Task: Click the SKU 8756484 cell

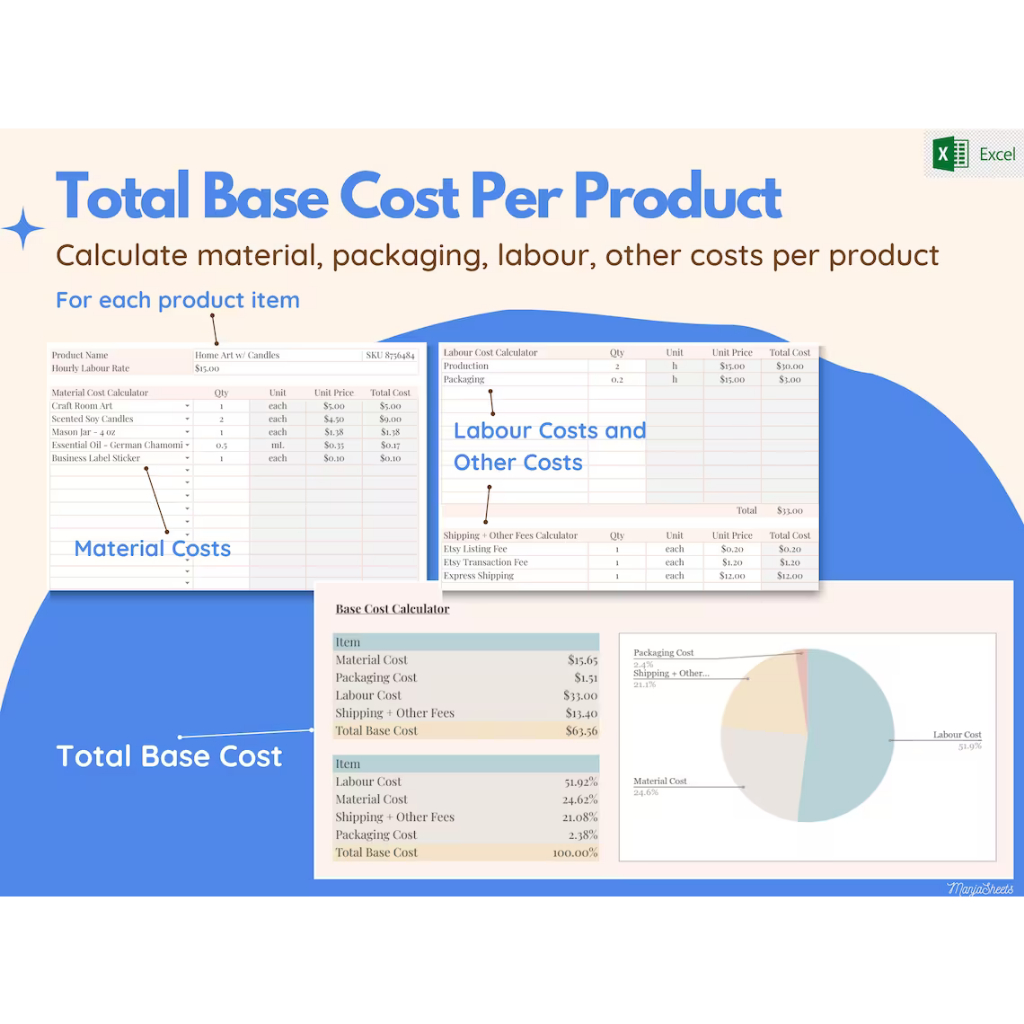Action: click(x=389, y=355)
